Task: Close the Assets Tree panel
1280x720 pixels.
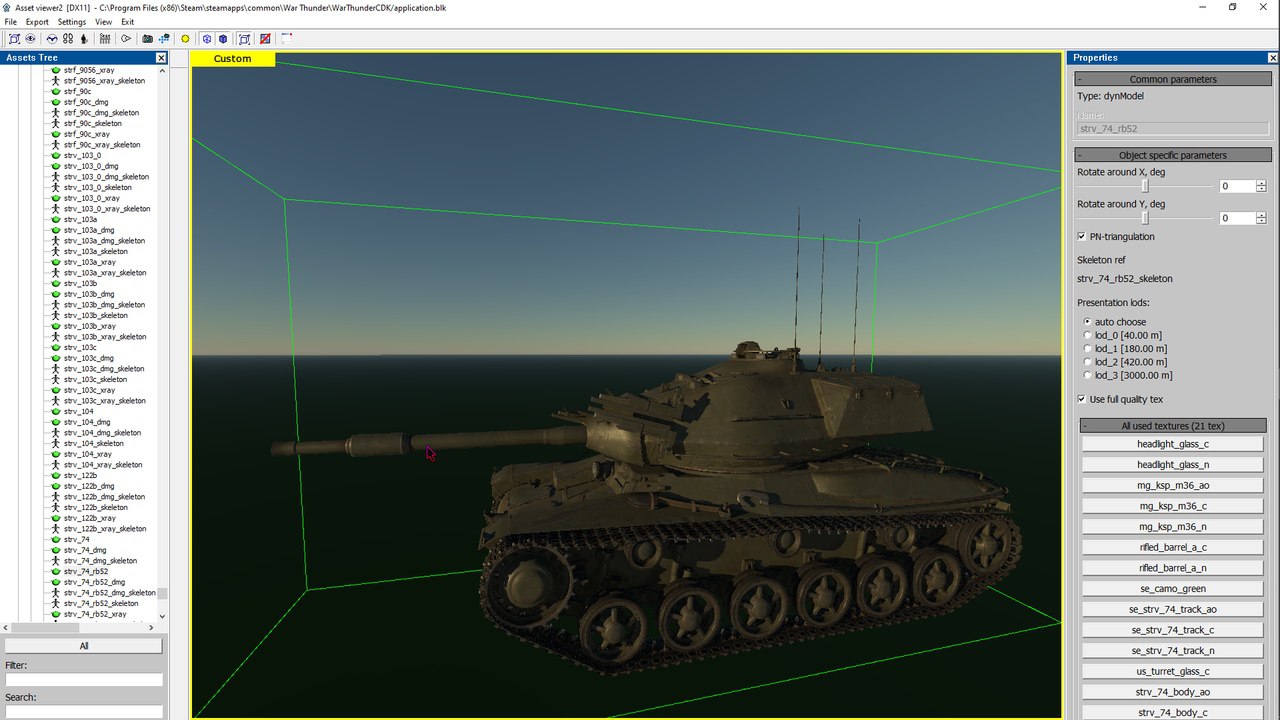Action: click(161, 58)
